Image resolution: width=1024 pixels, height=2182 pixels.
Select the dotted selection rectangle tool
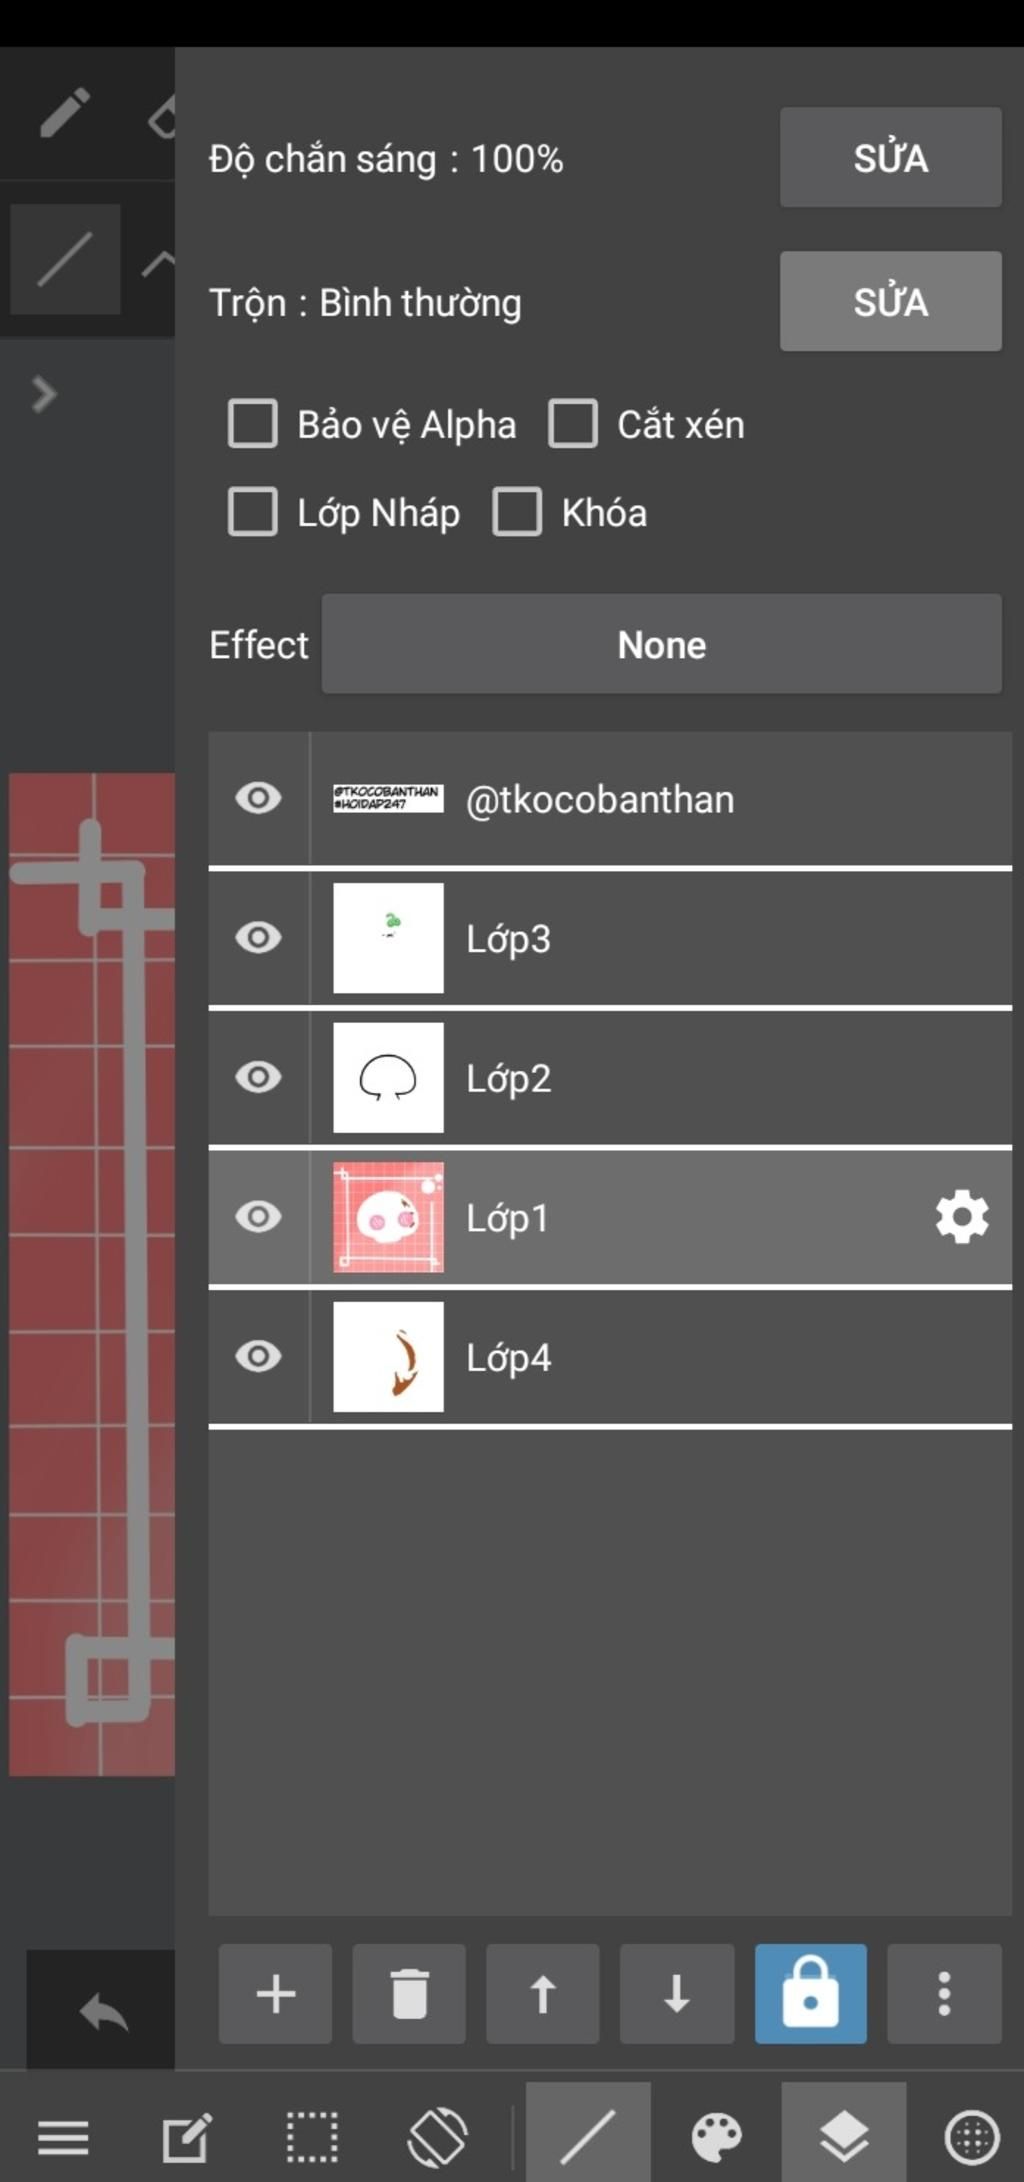(312, 2138)
